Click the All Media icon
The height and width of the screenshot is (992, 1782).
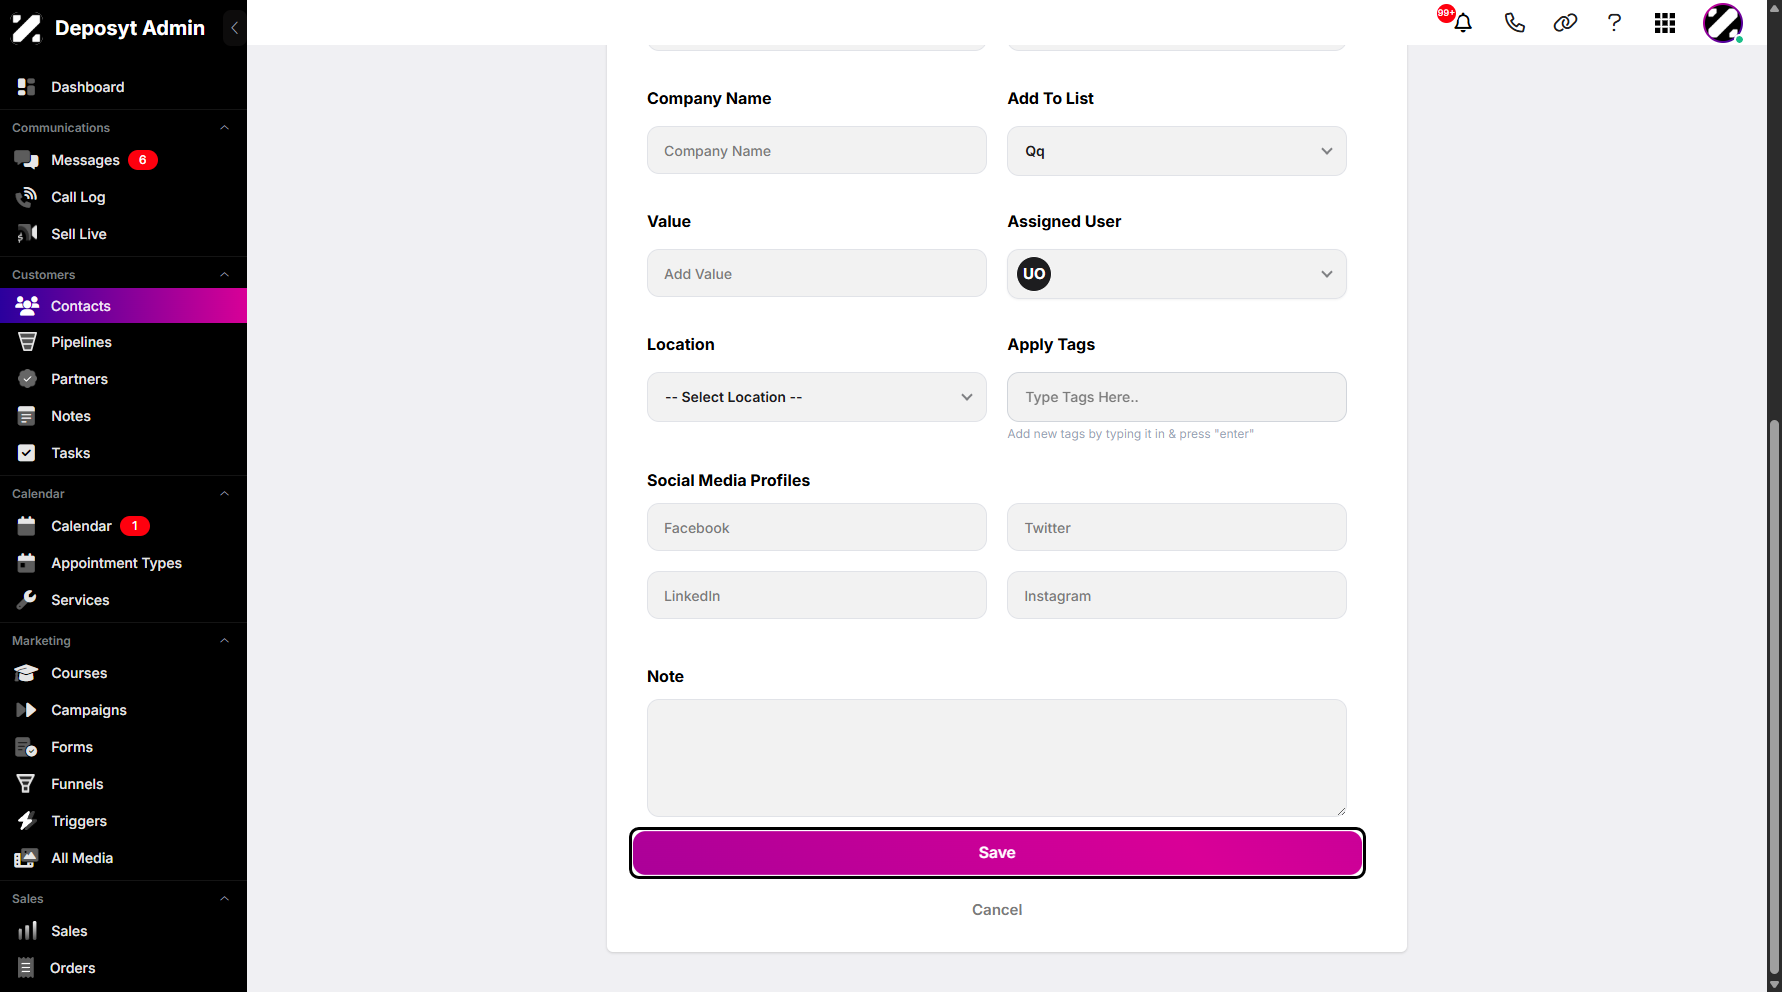coord(27,858)
